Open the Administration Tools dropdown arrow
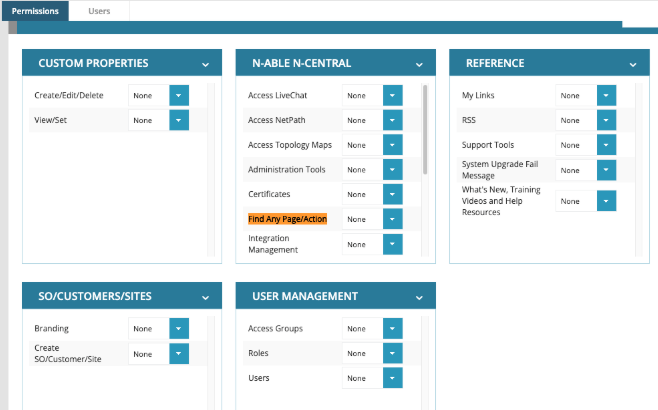This screenshot has height=410, width=658. pyautogui.click(x=392, y=169)
